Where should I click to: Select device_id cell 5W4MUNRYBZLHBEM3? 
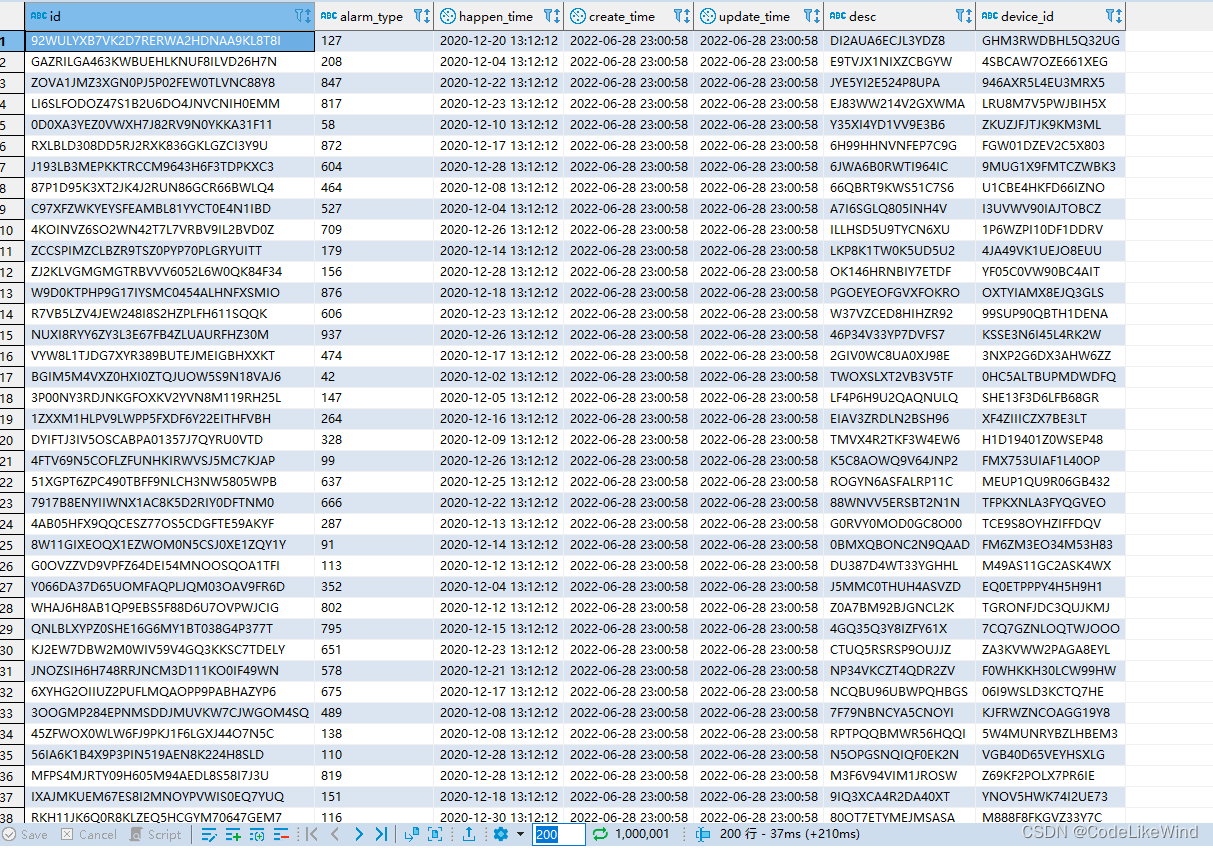1050,734
